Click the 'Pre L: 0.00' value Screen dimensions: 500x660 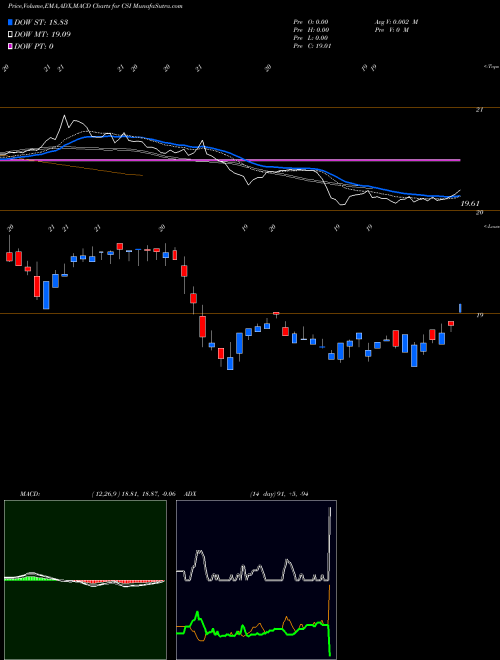[x=311, y=38]
